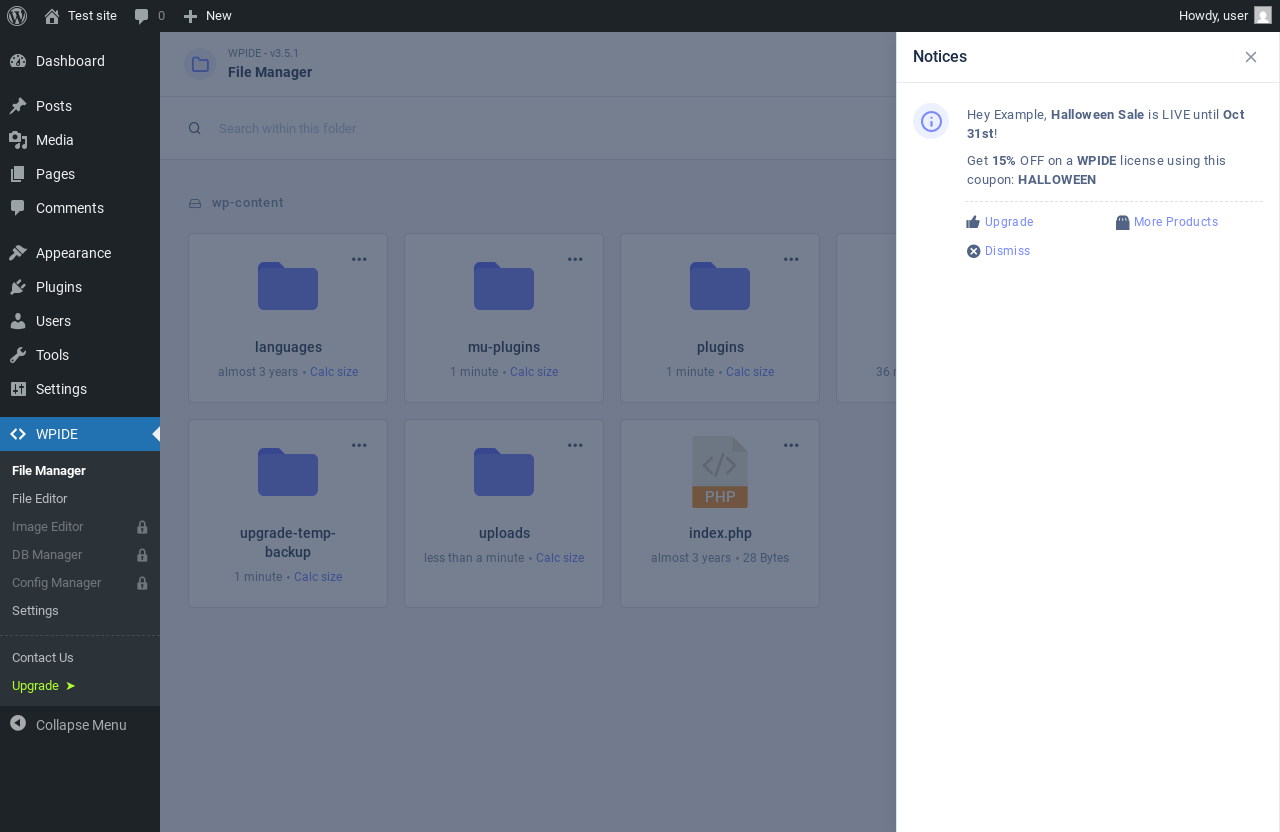
Task: Click the info icon in the Notices panel
Action: 931,121
